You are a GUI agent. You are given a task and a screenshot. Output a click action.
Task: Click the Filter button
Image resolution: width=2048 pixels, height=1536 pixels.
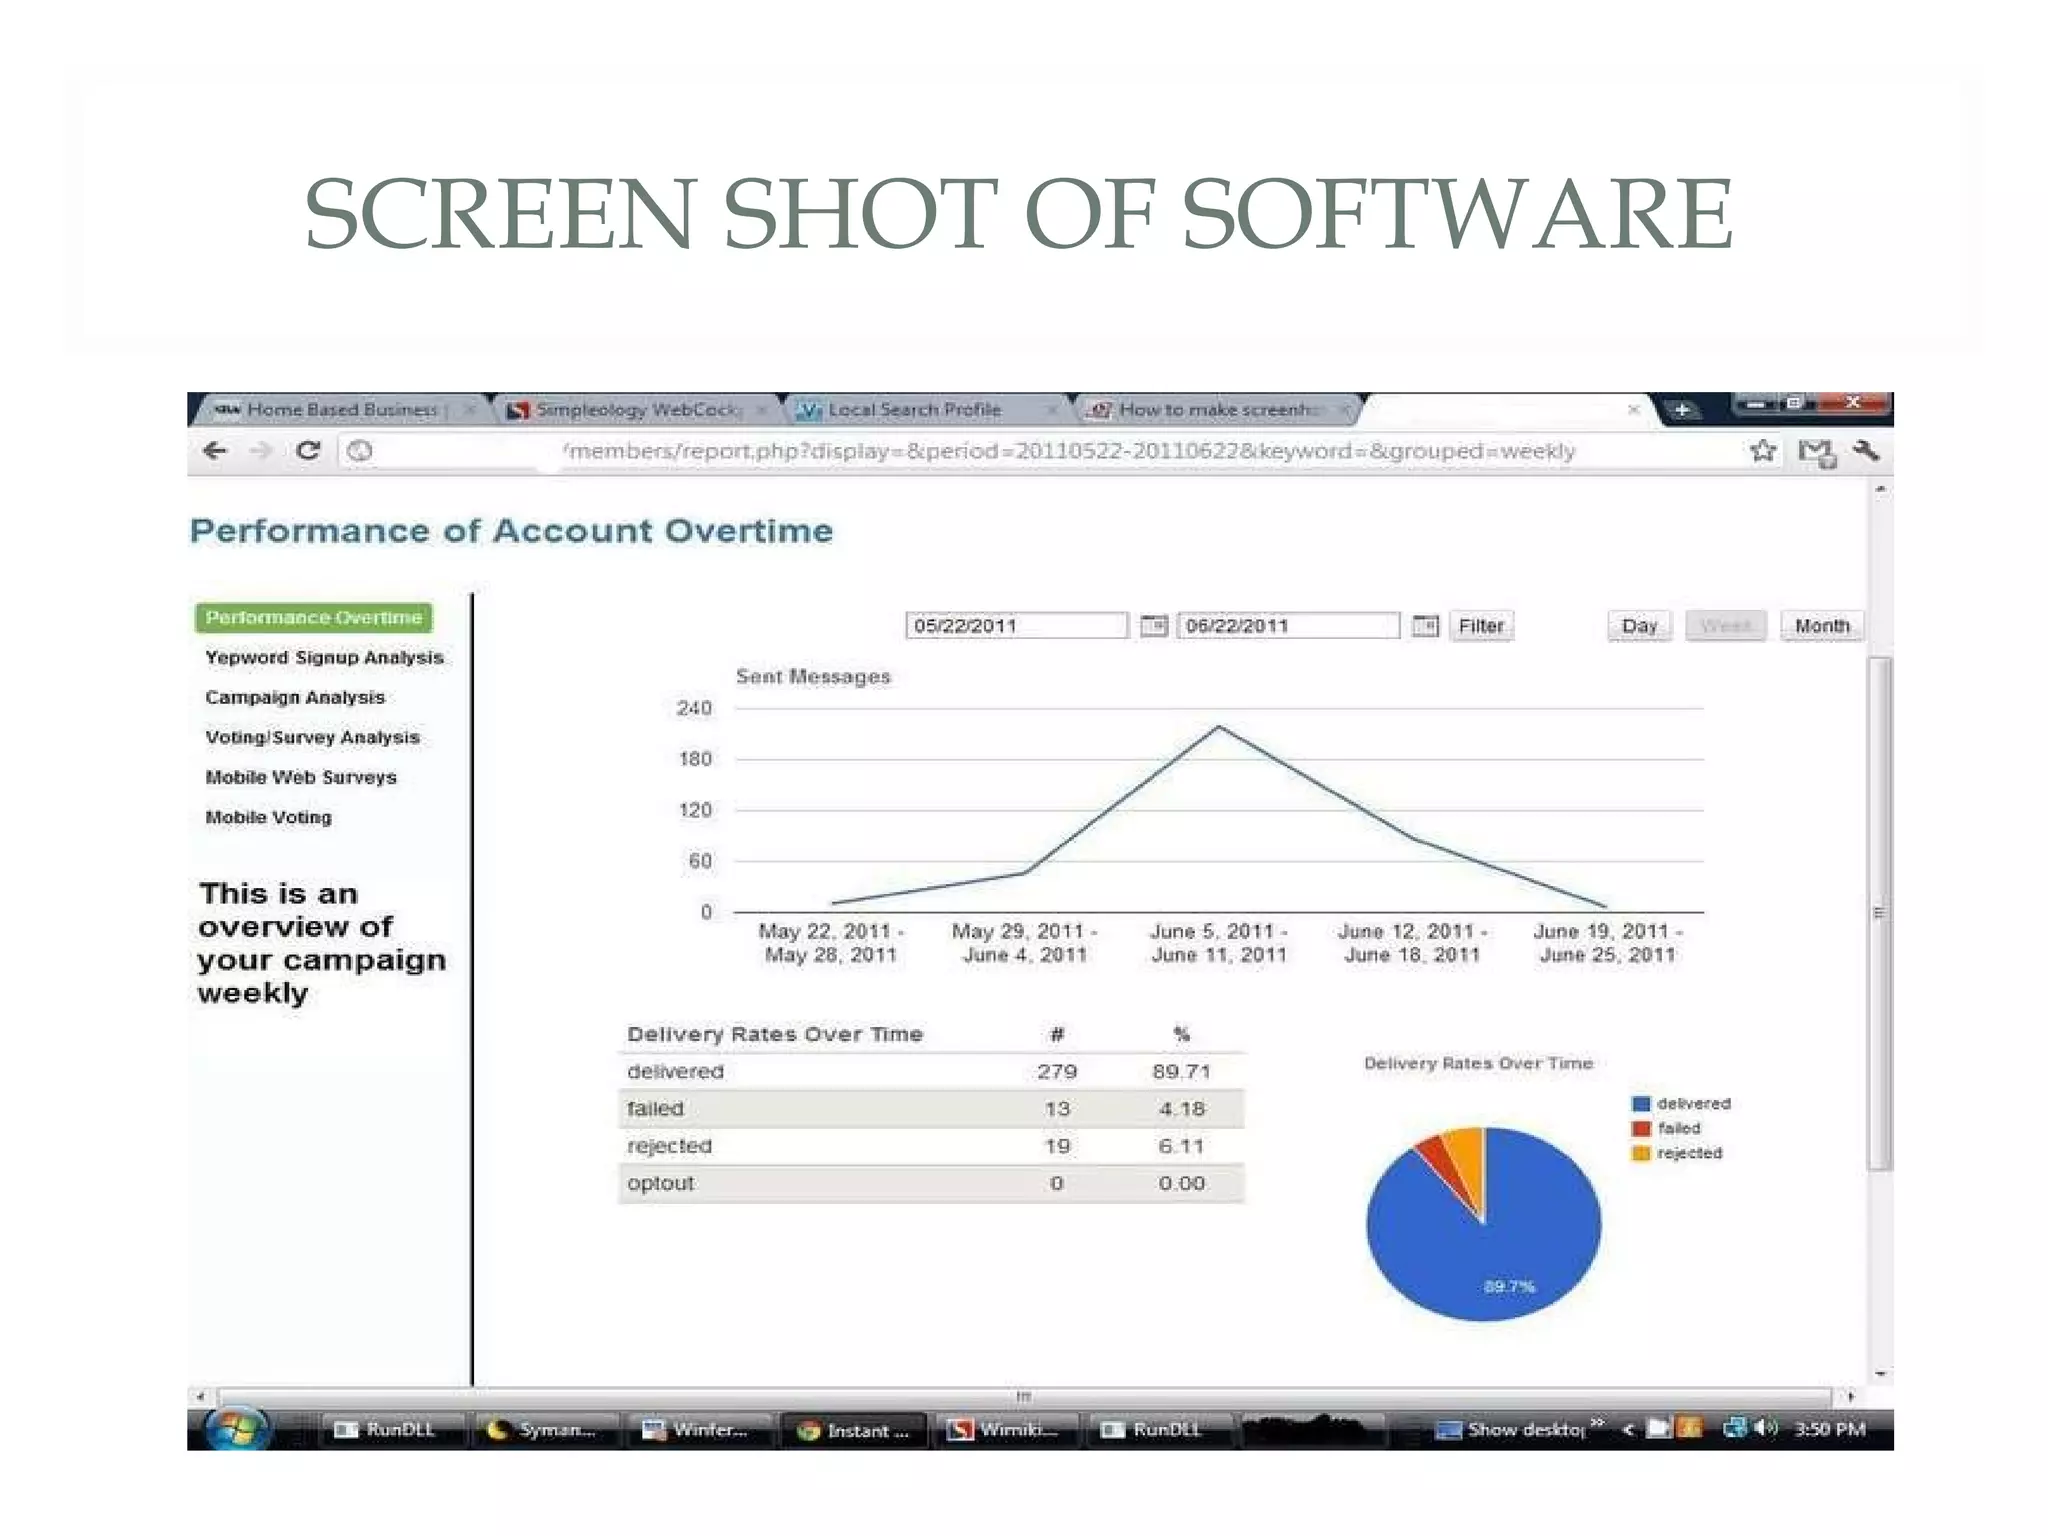click(x=1481, y=626)
